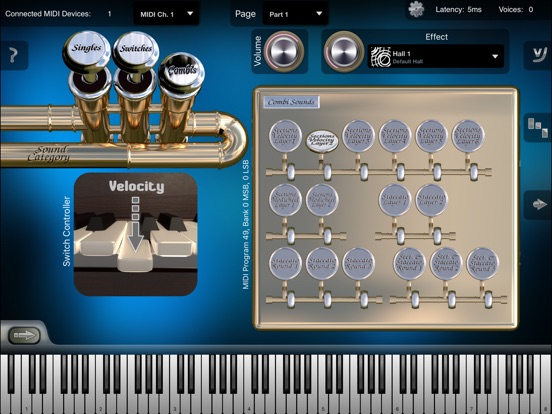Adjust the Volume knob
This screenshot has width=552, height=414.
click(x=284, y=51)
